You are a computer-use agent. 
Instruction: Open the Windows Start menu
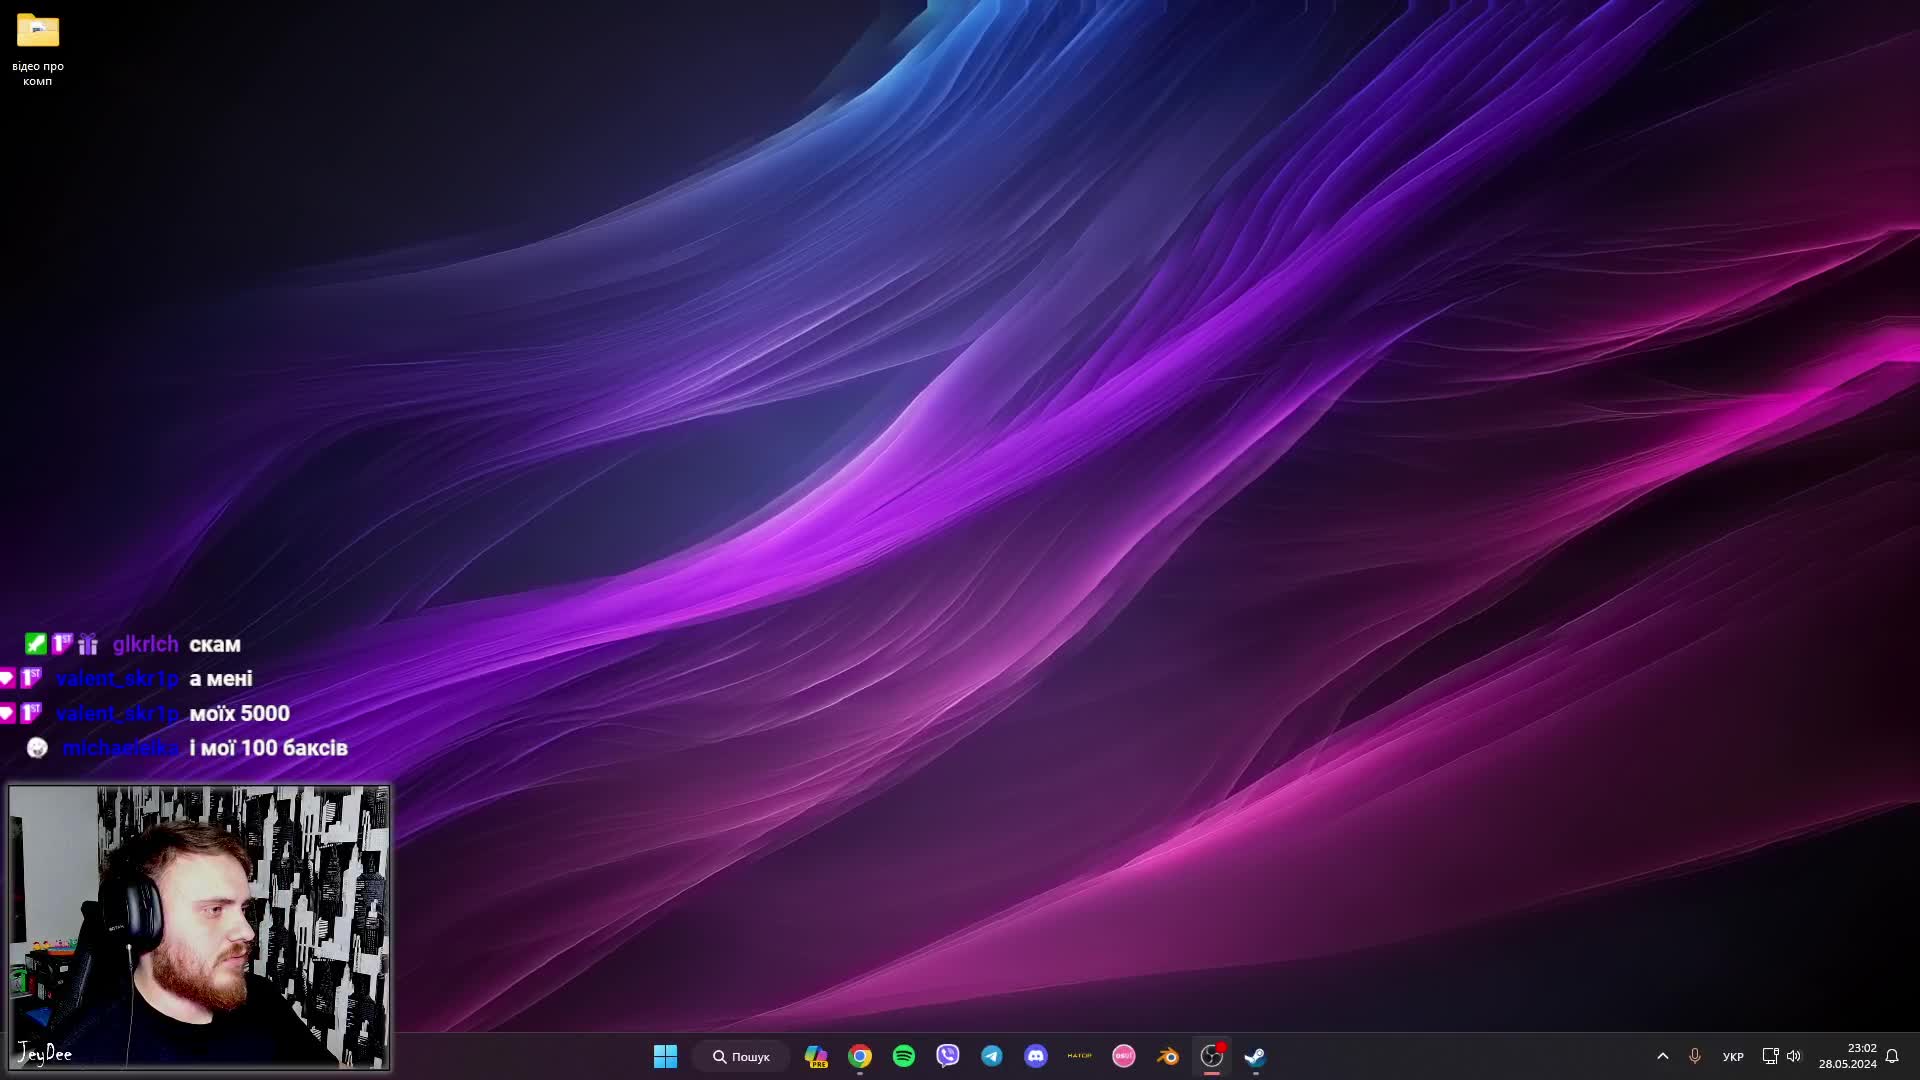(x=665, y=1056)
